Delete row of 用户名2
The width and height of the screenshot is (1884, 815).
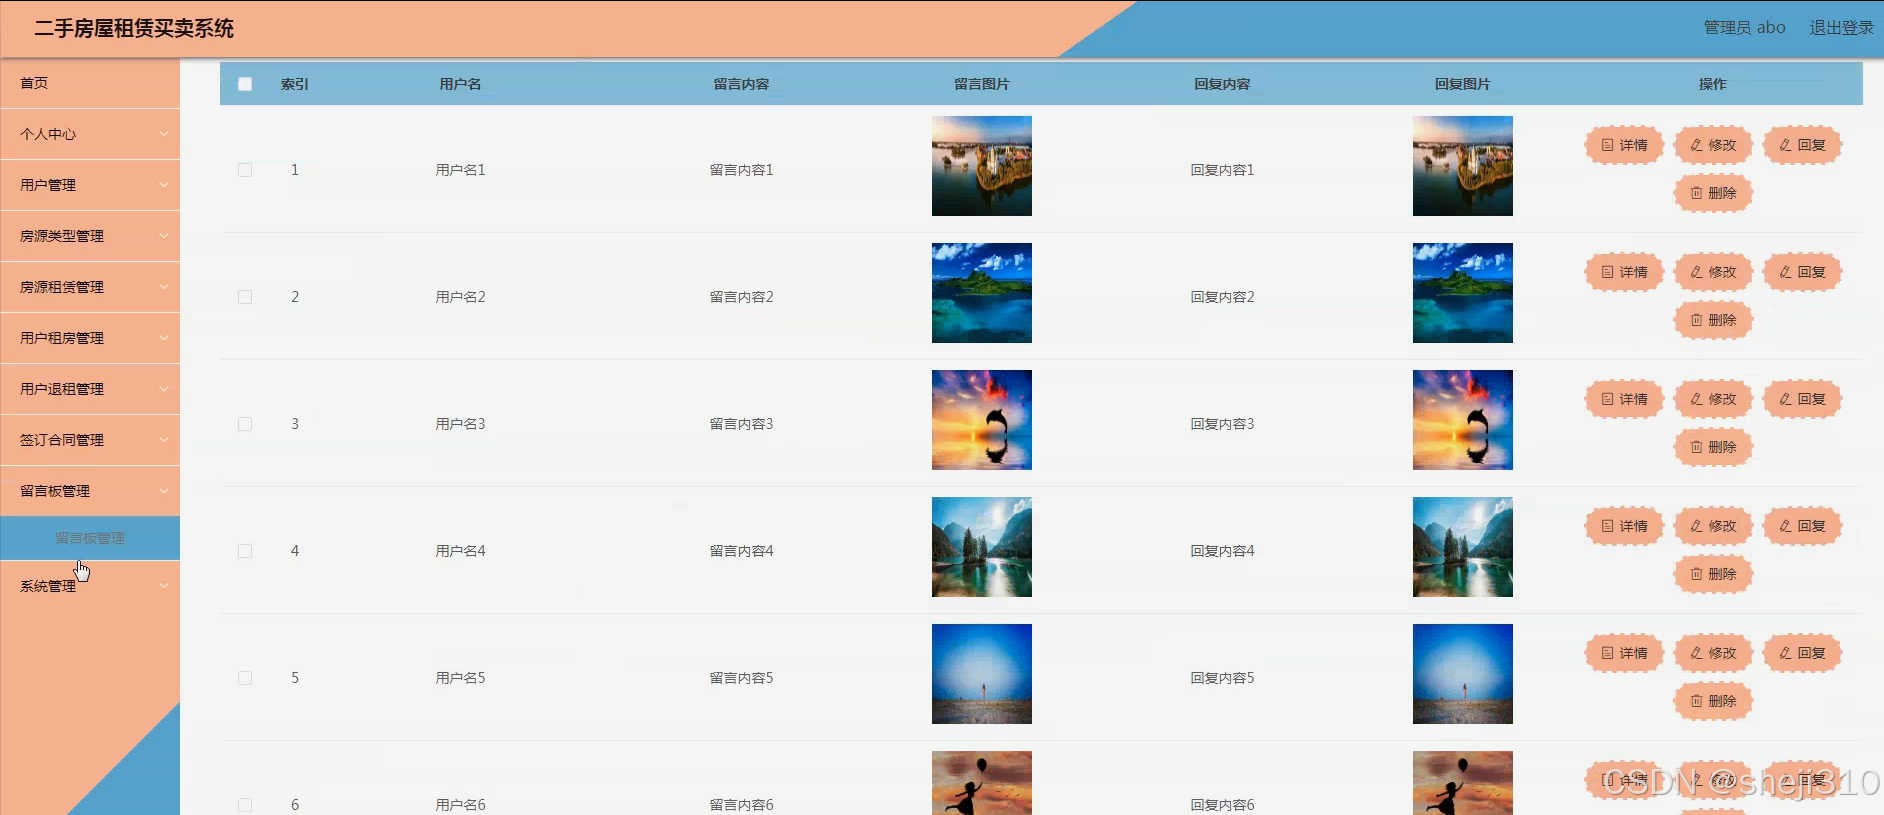tap(1713, 320)
